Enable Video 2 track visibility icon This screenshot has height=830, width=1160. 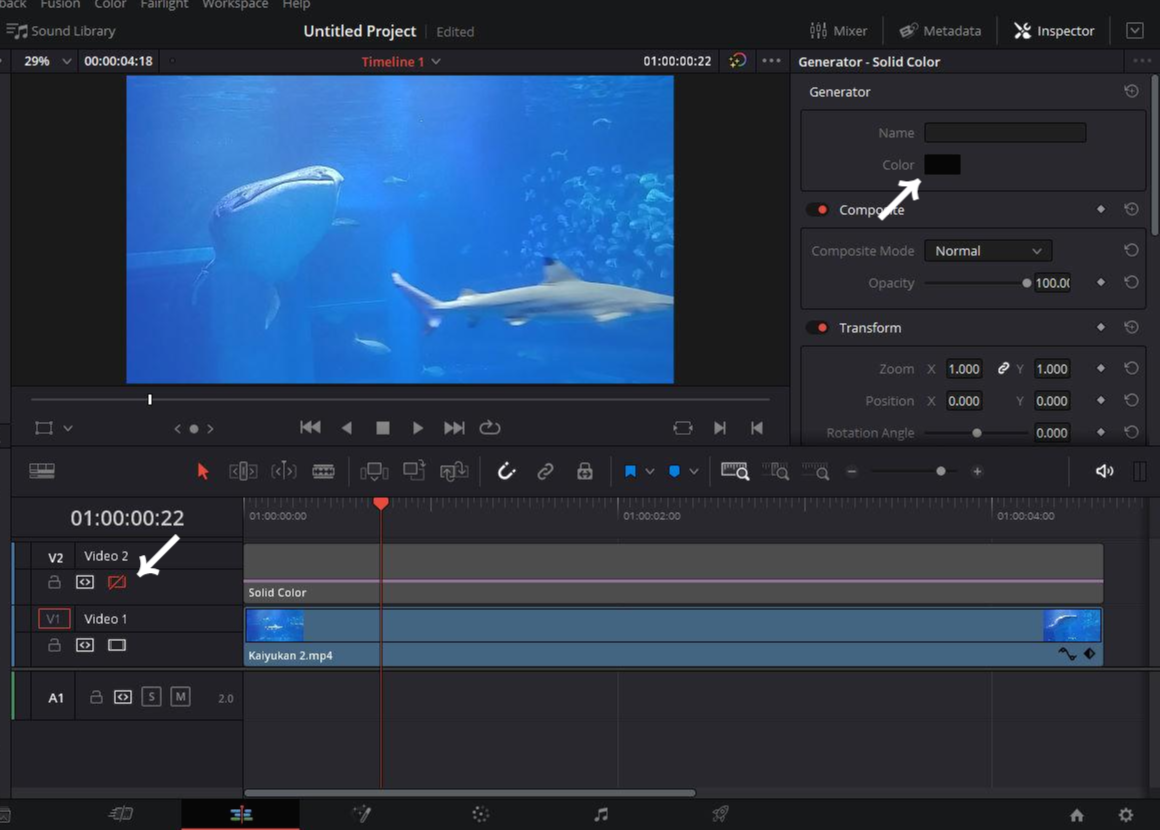point(117,583)
